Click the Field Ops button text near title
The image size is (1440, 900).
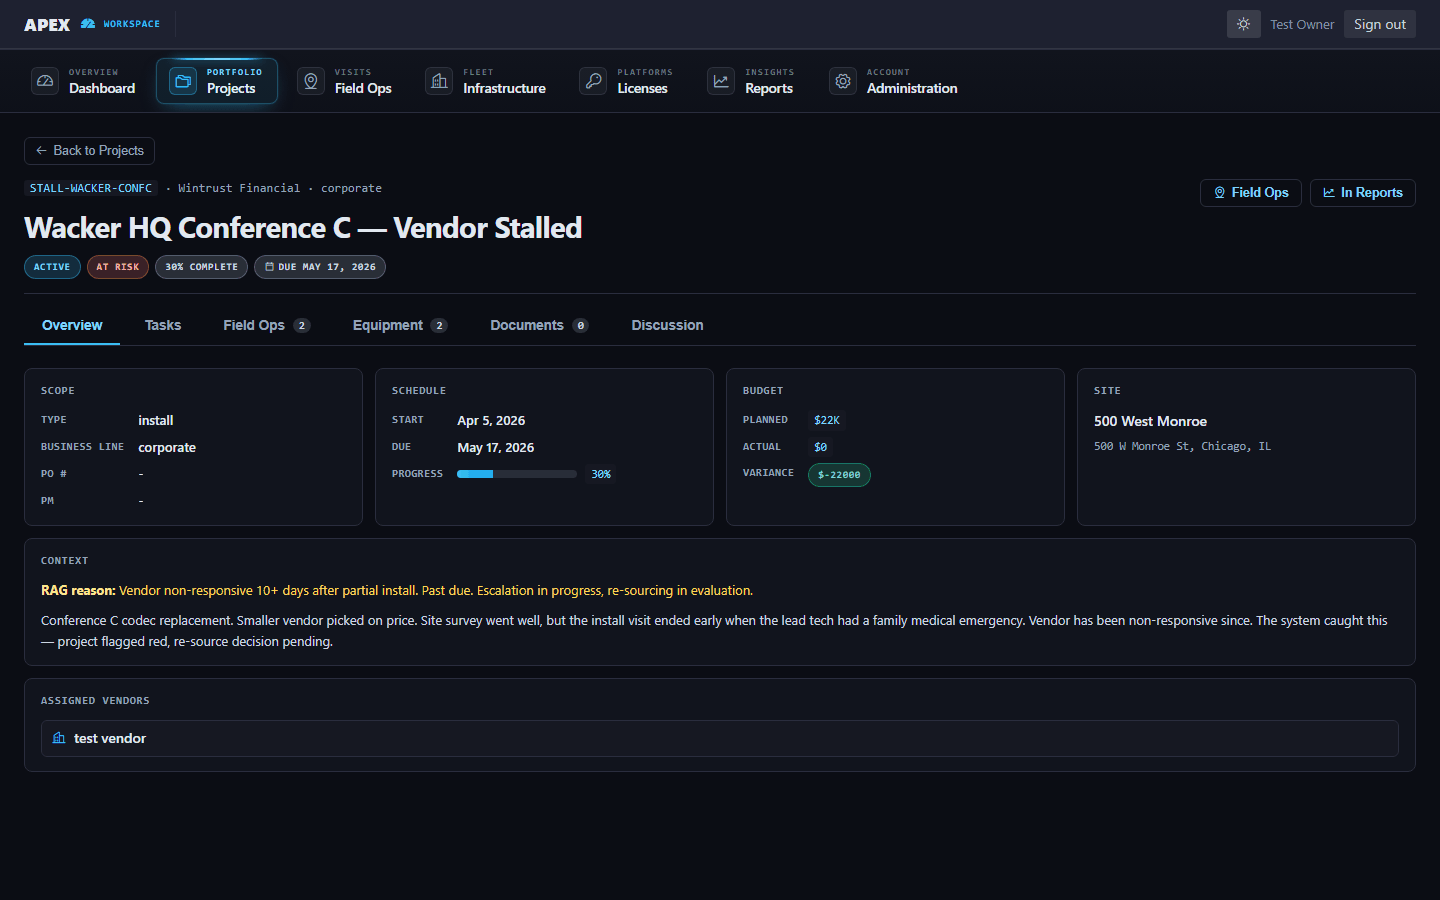(x=1260, y=193)
